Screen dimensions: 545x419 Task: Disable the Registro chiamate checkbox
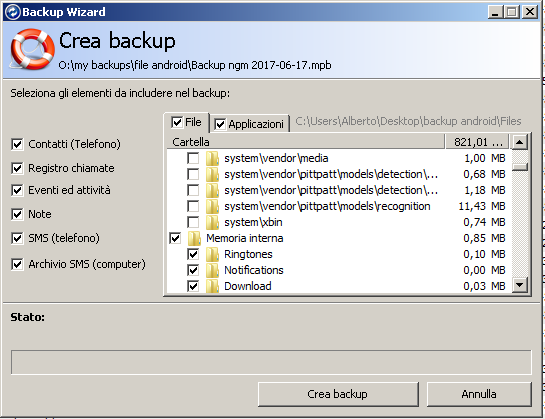17,168
